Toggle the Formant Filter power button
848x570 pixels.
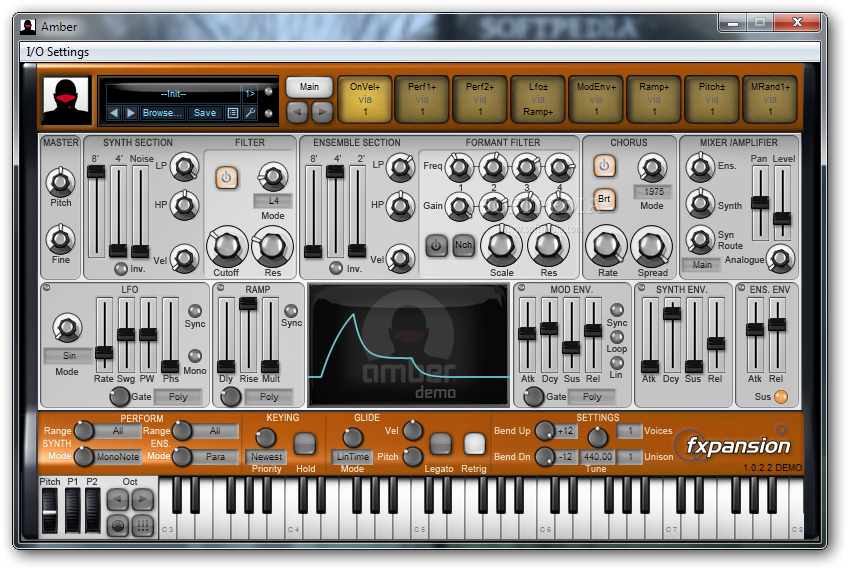click(436, 246)
